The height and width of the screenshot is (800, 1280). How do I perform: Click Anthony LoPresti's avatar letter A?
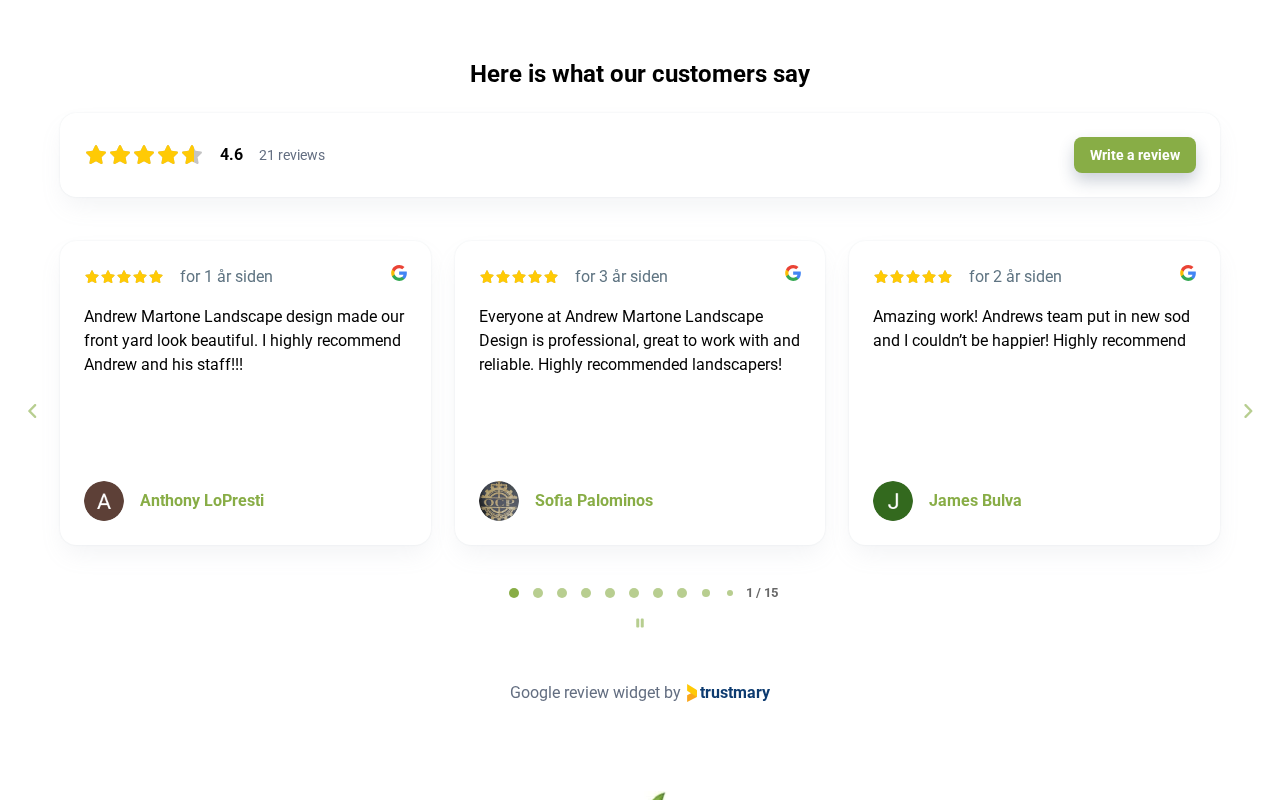104,501
